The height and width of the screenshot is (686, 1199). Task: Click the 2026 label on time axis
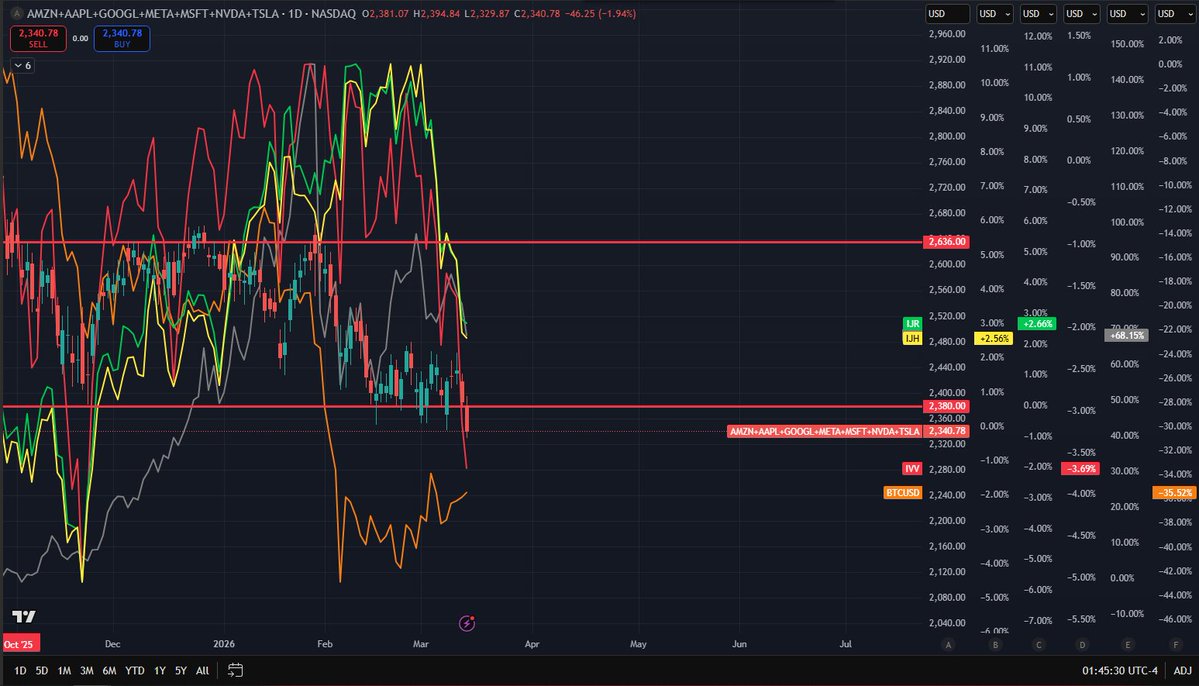224,644
